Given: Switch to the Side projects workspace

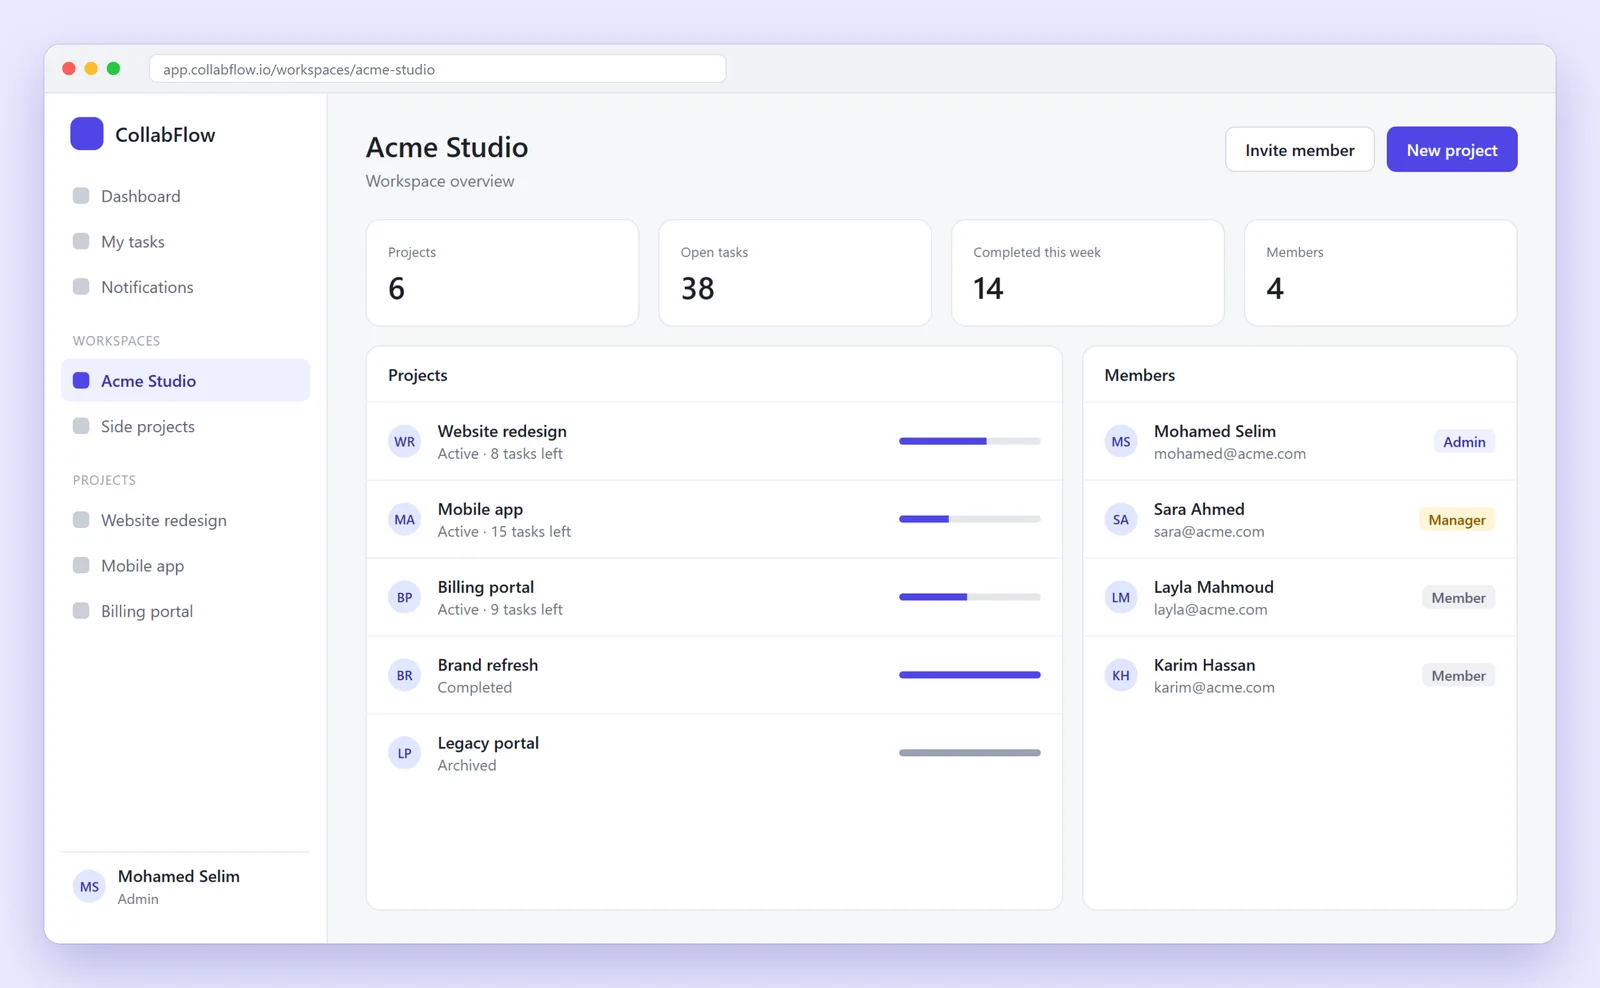Looking at the screenshot, I should 185,426.
